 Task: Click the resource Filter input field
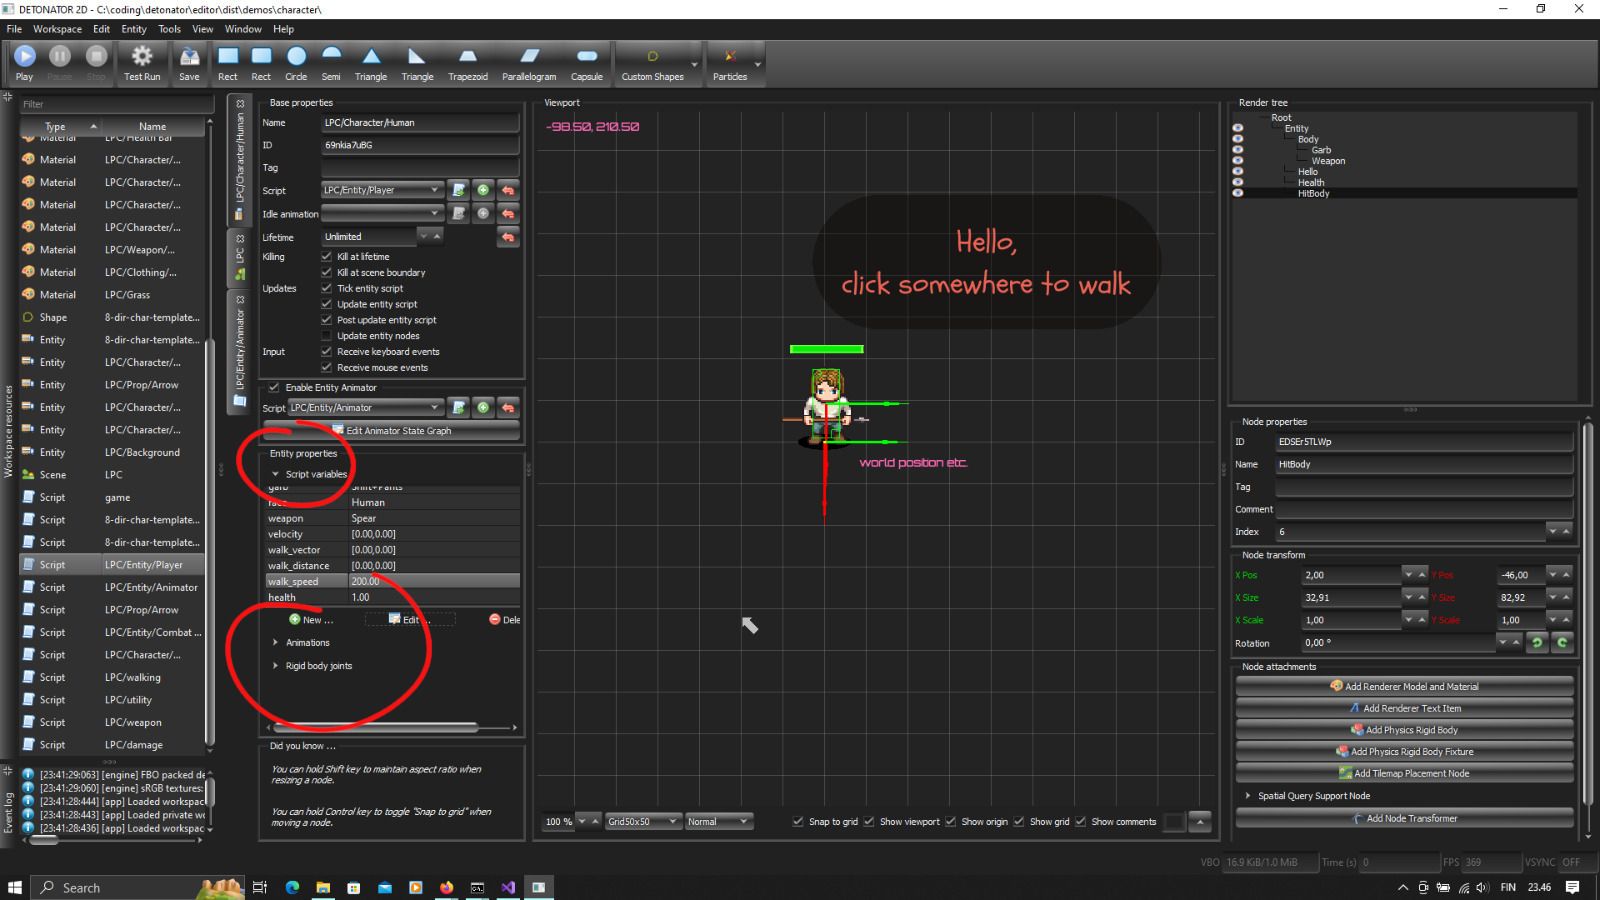coord(116,104)
